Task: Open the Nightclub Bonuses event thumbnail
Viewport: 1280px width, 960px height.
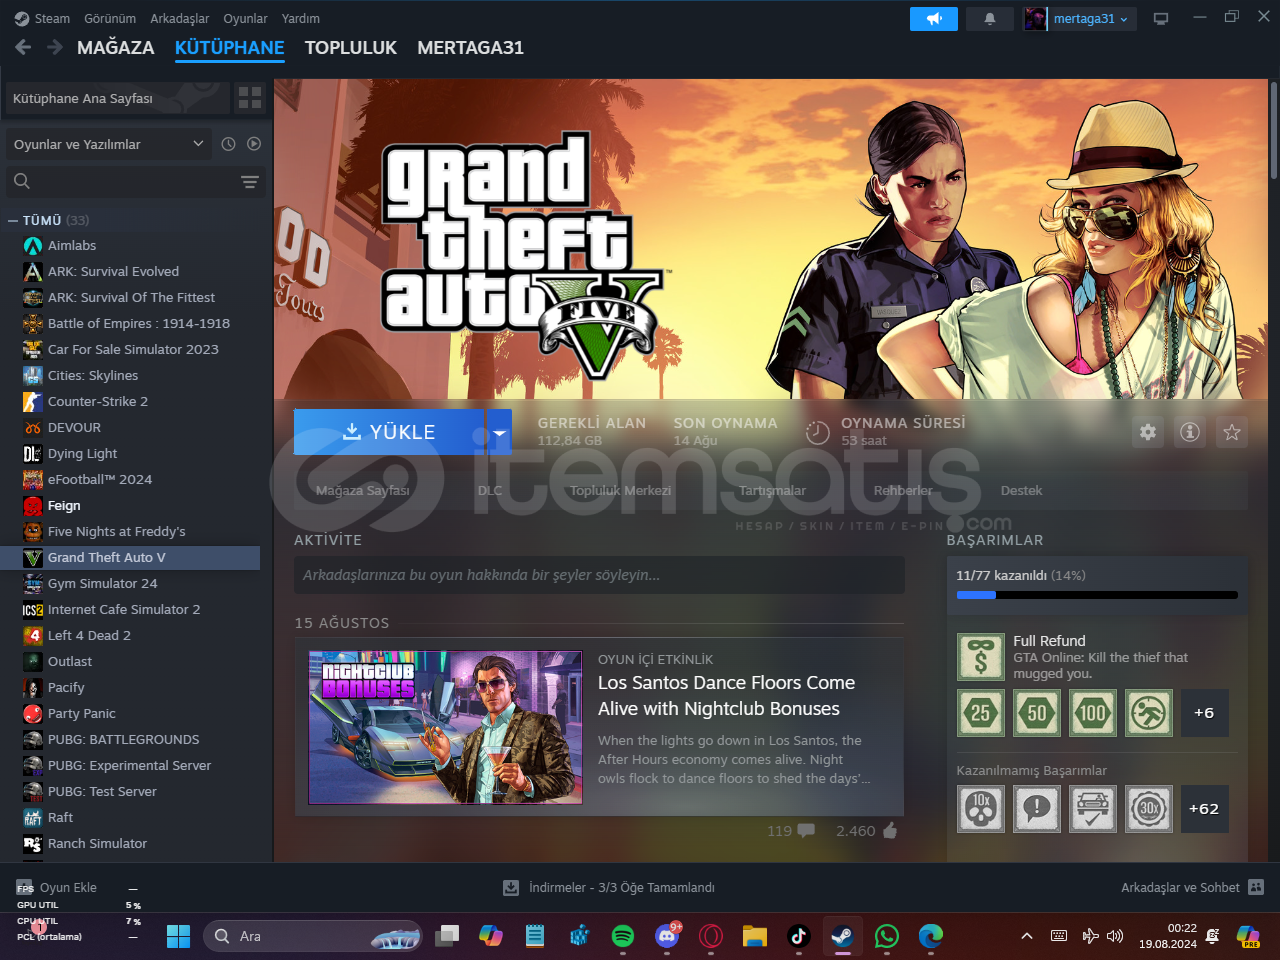Action: pos(445,727)
